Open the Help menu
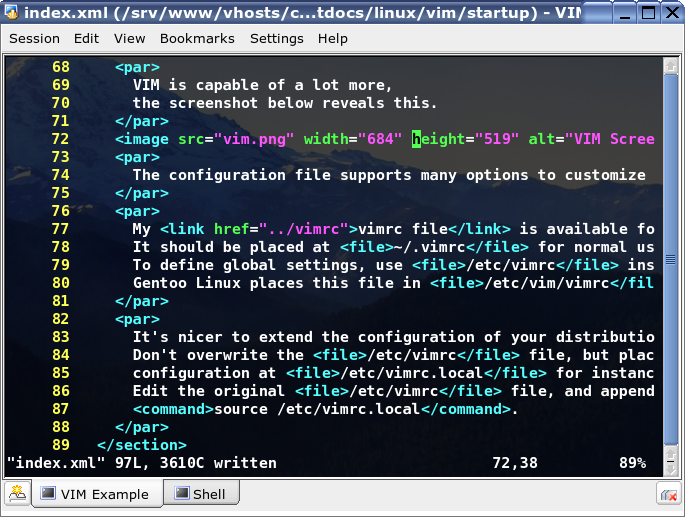Screen dimensions: 685x517 [x=332, y=39]
